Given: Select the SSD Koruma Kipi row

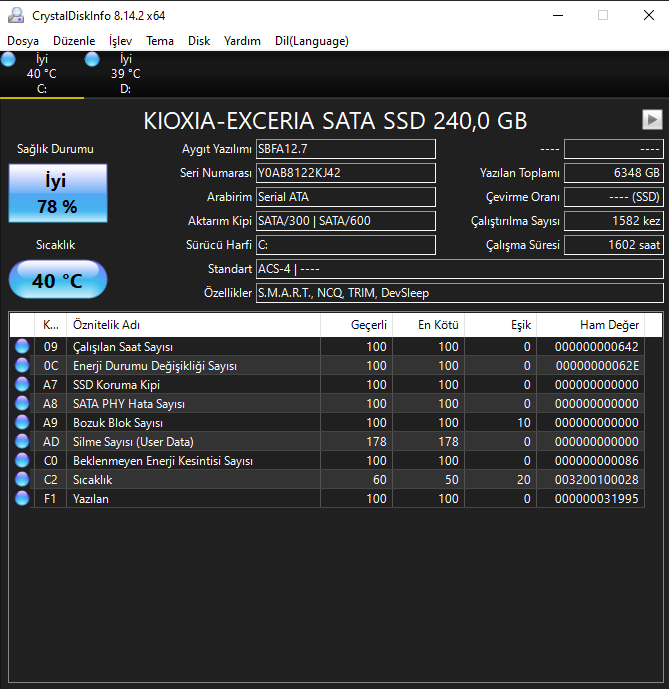Looking at the screenshot, I should tap(327, 384).
